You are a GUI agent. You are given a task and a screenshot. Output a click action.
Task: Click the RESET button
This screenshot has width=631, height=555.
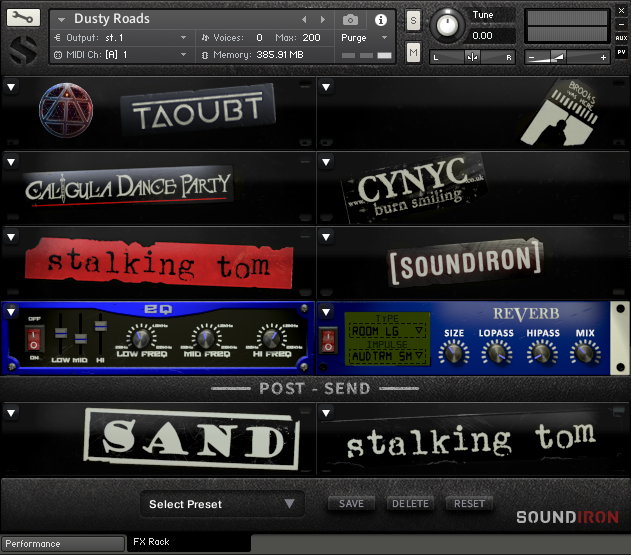click(468, 504)
